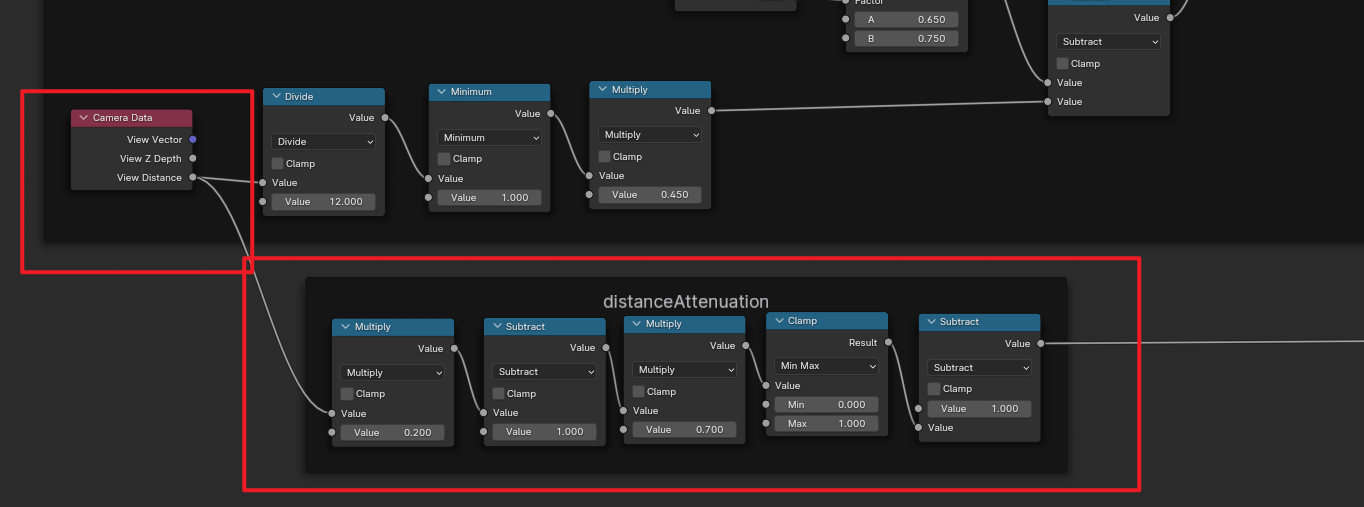Collapse the Camera Data node with its chevron
The width and height of the screenshot is (1364, 507).
pyautogui.click(x=83, y=118)
